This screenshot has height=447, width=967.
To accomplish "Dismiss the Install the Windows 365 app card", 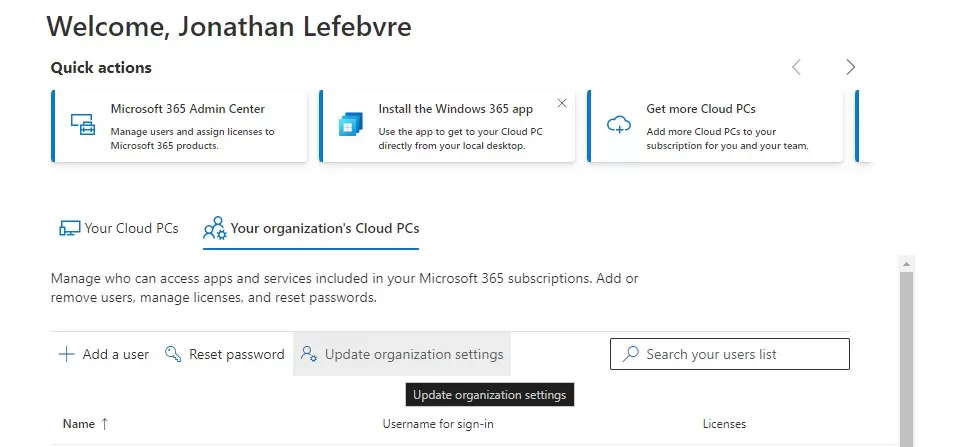I will pos(562,103).
